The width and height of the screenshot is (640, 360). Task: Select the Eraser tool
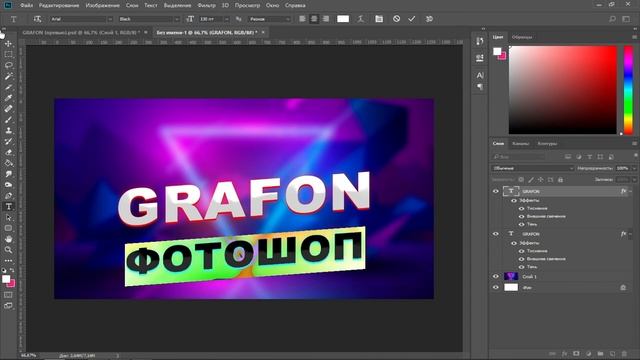click(8, 152)
